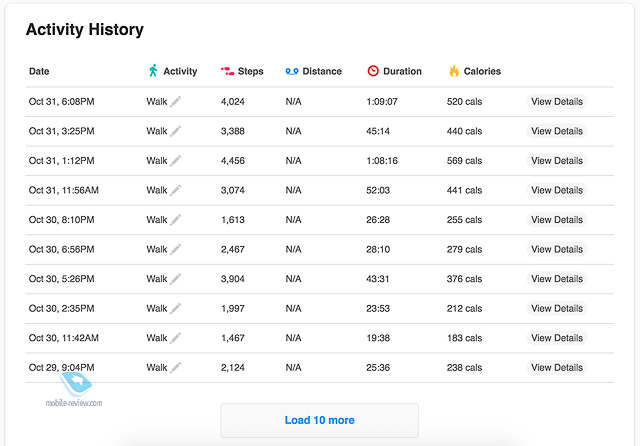
Task: Click the flame Calories icon
Action: coord(454,71)
